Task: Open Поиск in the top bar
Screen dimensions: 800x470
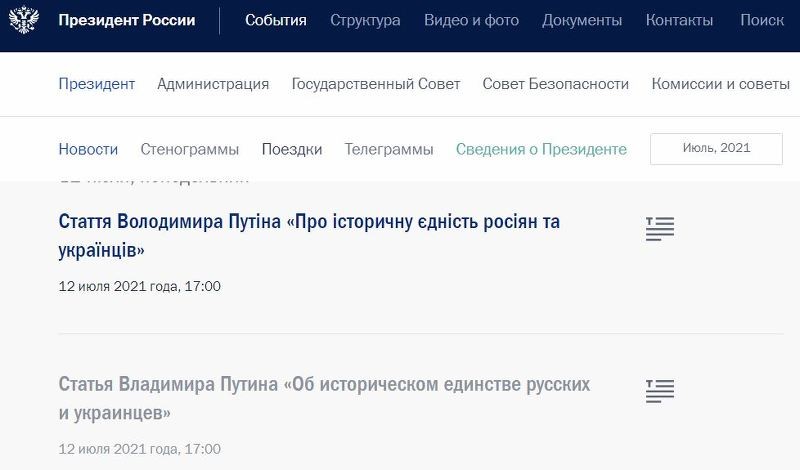Action: click(762, 20)
